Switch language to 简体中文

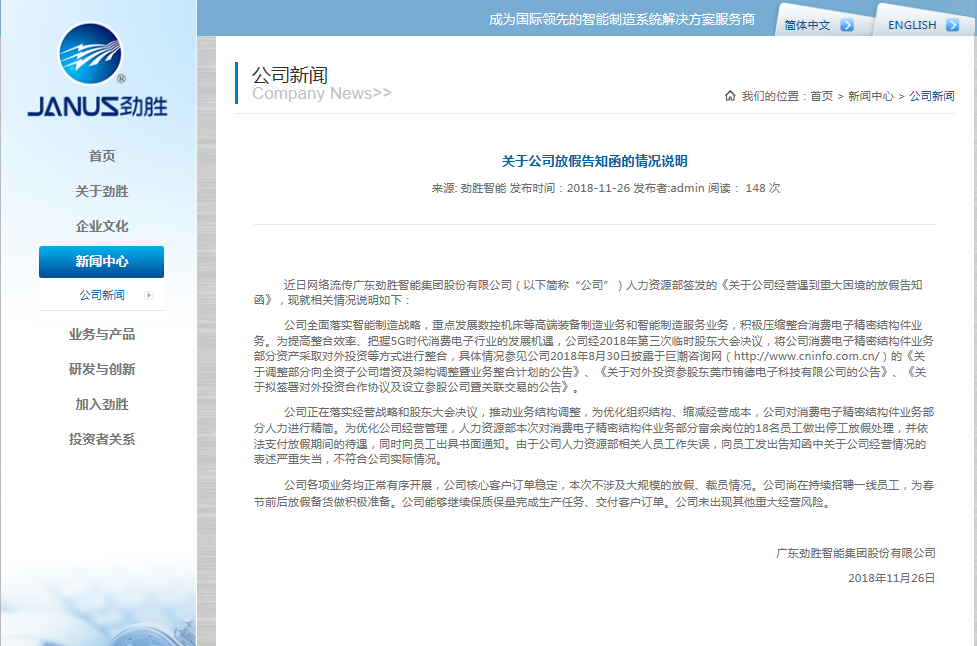pyautogui.click(x=807, y=25)
